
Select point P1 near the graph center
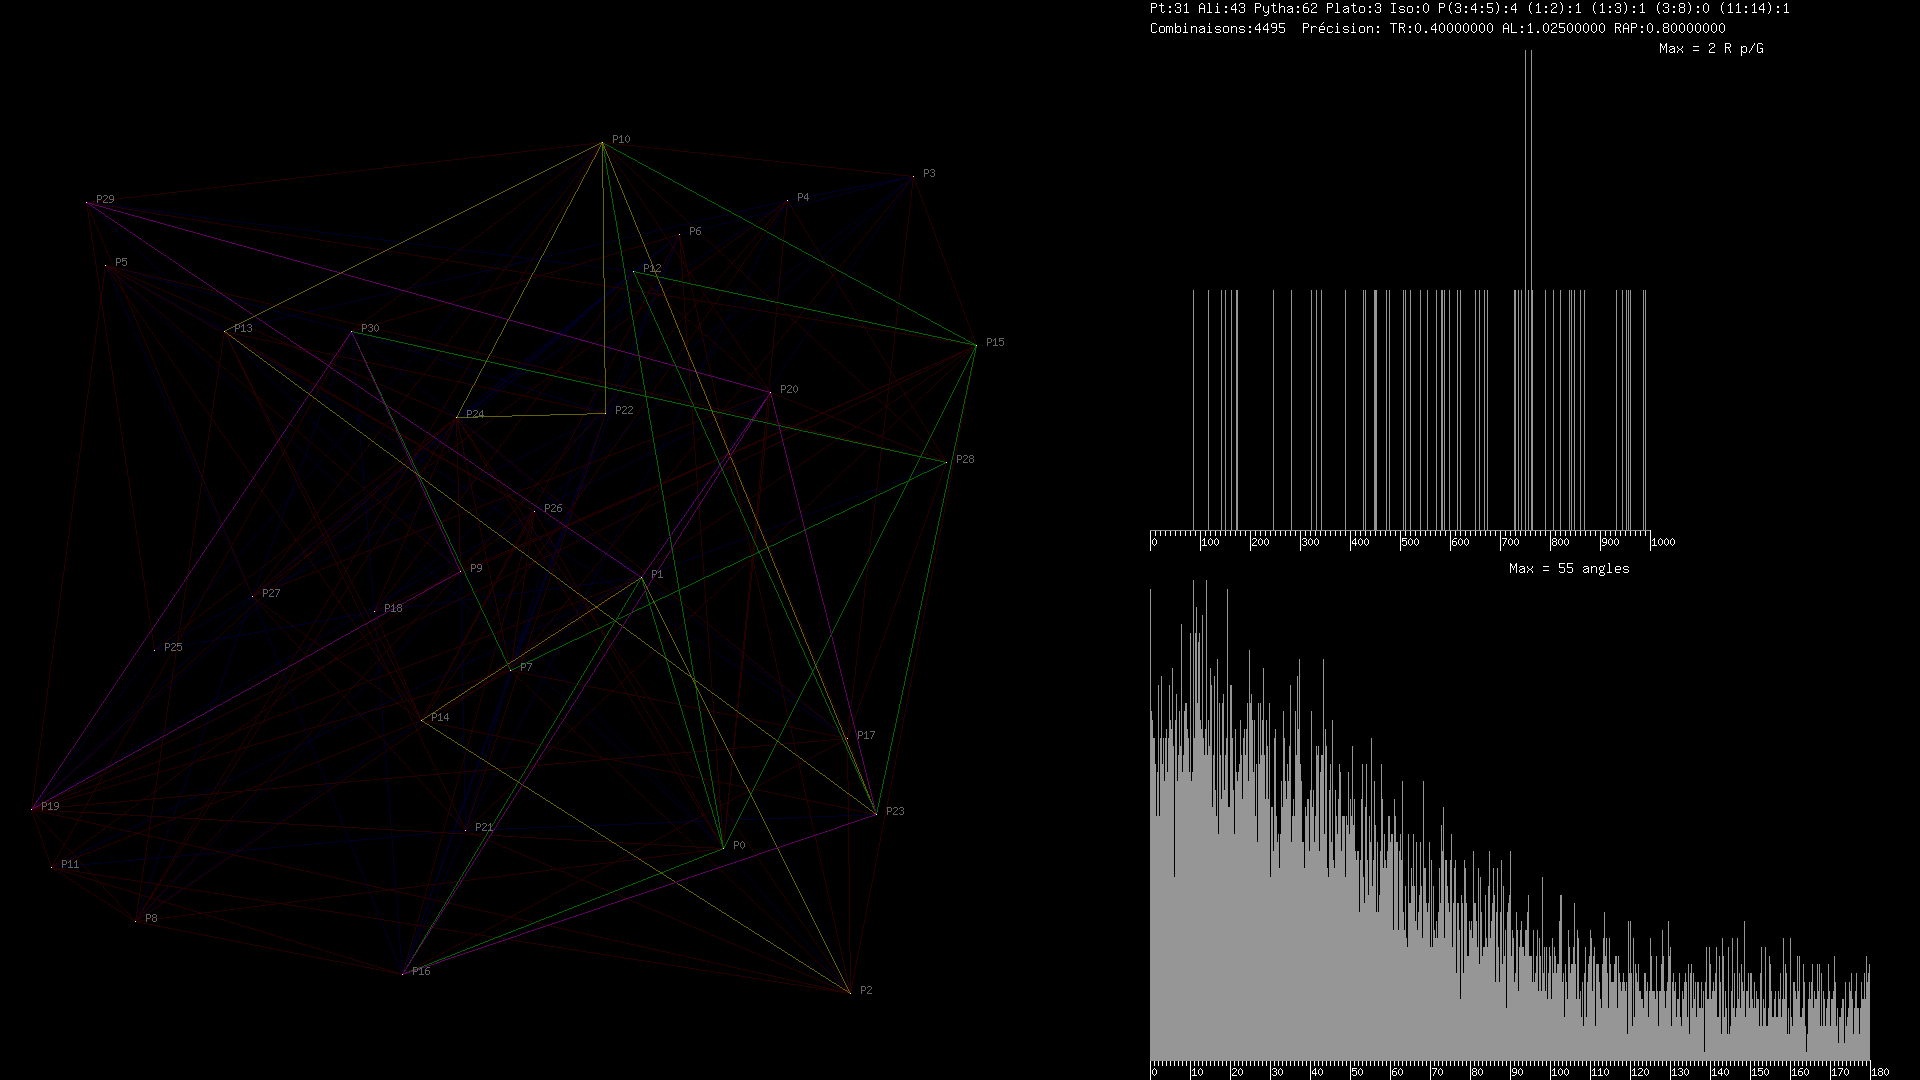[x=642, y=577]
